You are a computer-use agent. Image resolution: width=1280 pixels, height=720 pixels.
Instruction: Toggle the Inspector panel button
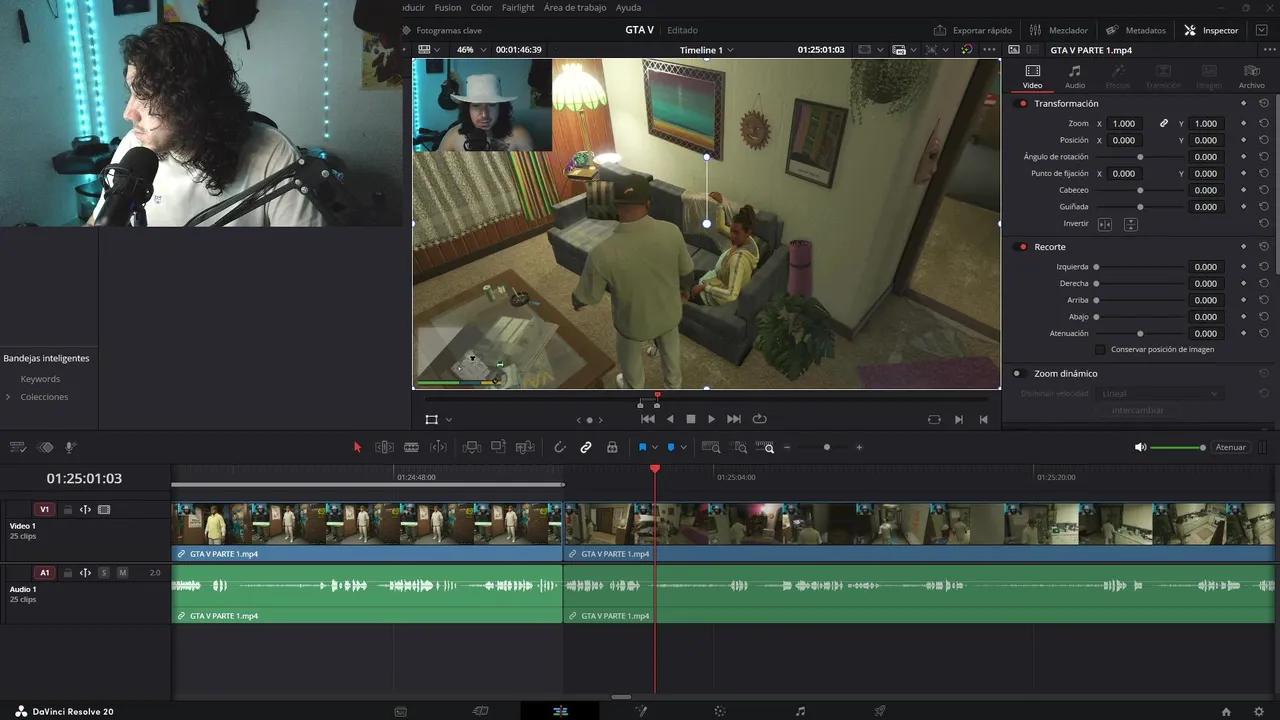click(x=1211, y=30)
